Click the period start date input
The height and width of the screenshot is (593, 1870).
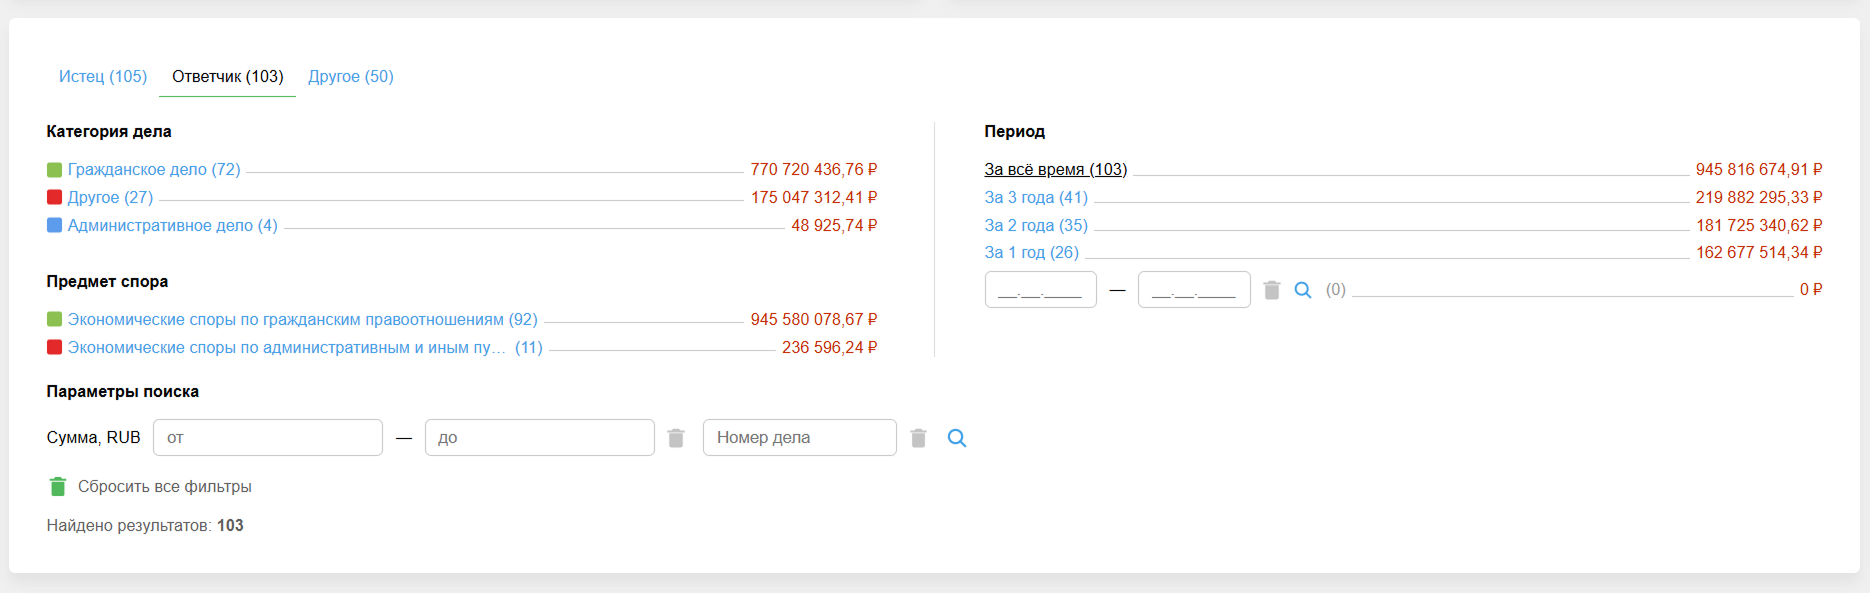click(1040, 290)
